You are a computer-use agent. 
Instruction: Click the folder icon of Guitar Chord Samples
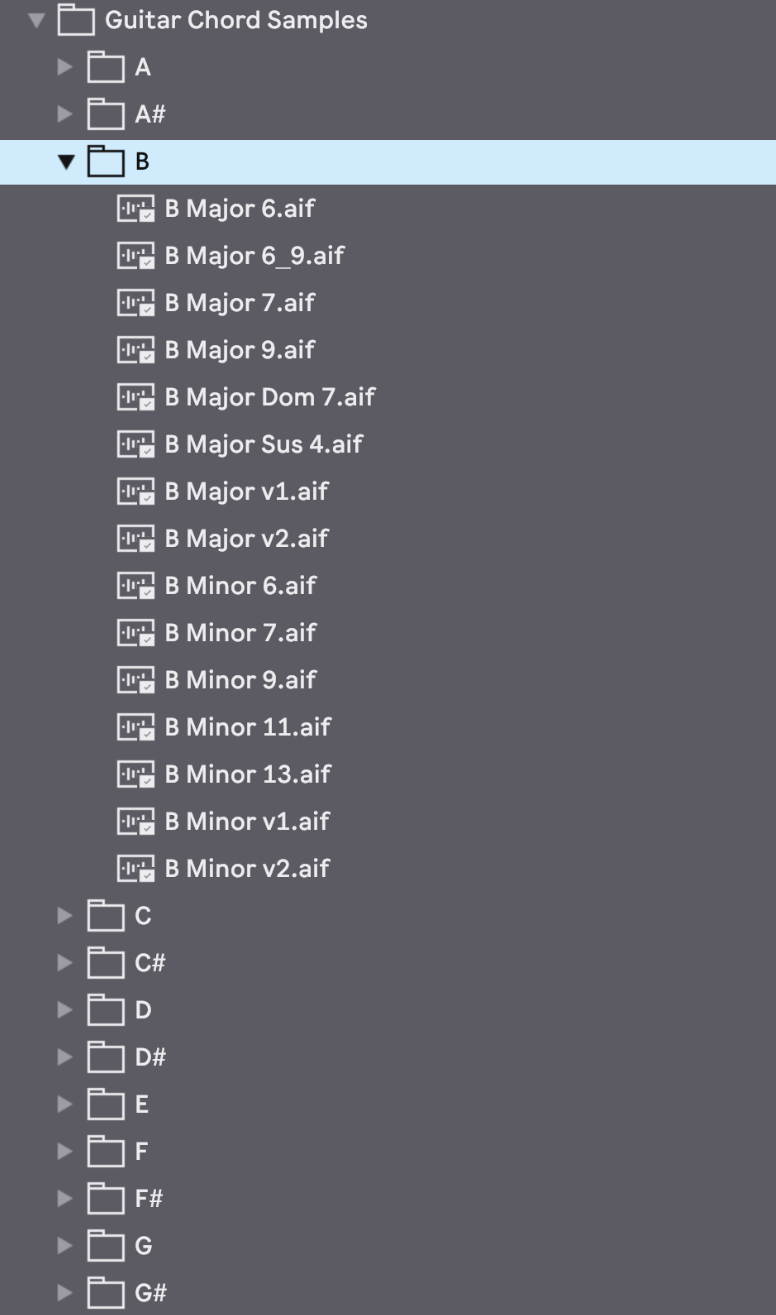(76, 20)
